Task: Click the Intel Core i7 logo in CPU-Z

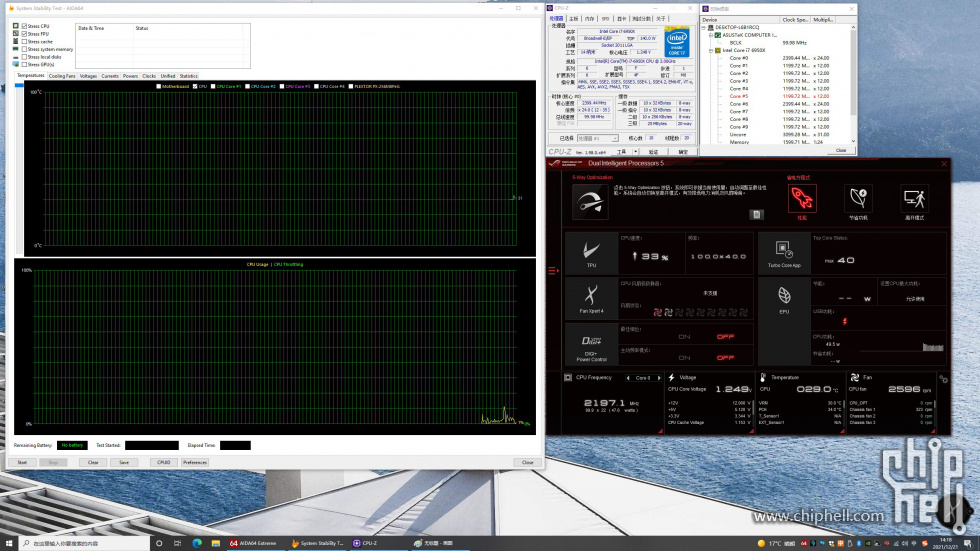Action: pyautogui.click(x=677, y=42)
